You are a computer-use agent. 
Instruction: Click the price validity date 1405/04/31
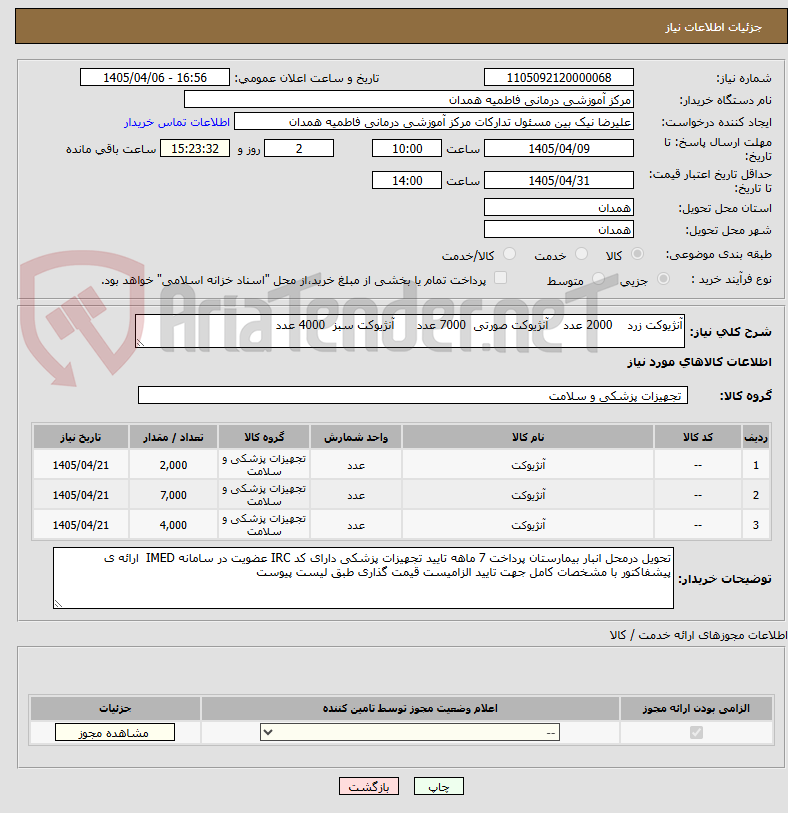pos(558,180)
